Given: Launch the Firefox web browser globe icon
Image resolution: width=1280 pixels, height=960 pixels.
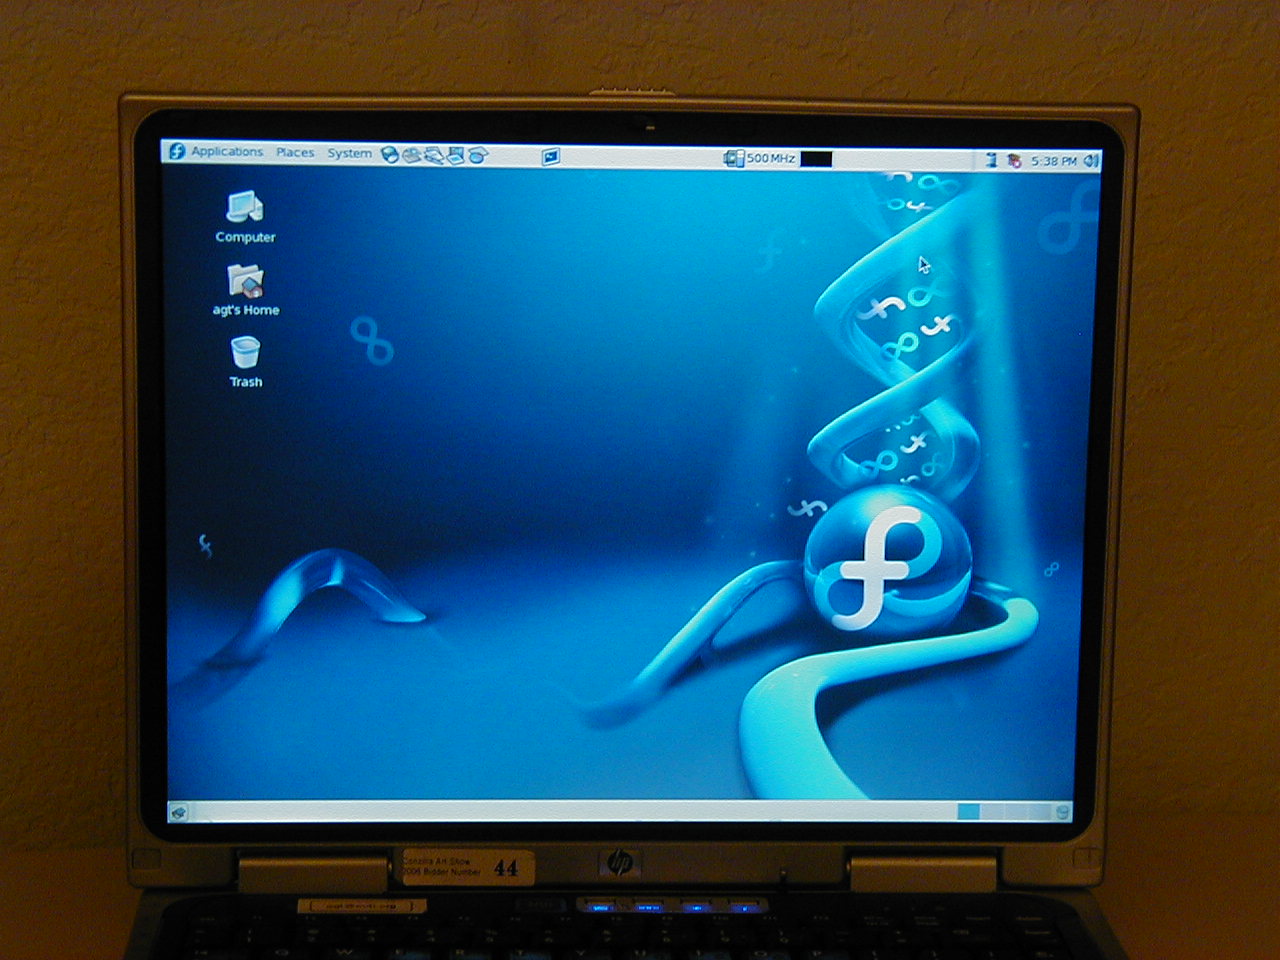Looking at the screenshot, I should (390, 155).
